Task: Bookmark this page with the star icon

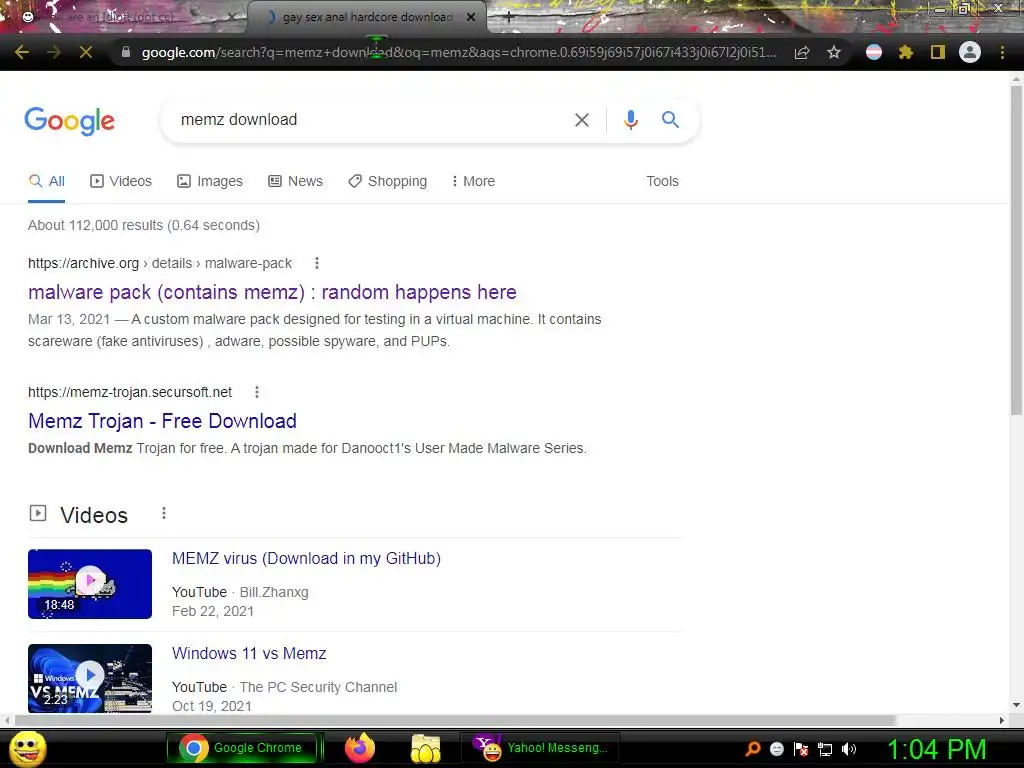Action: pos(834,52)
